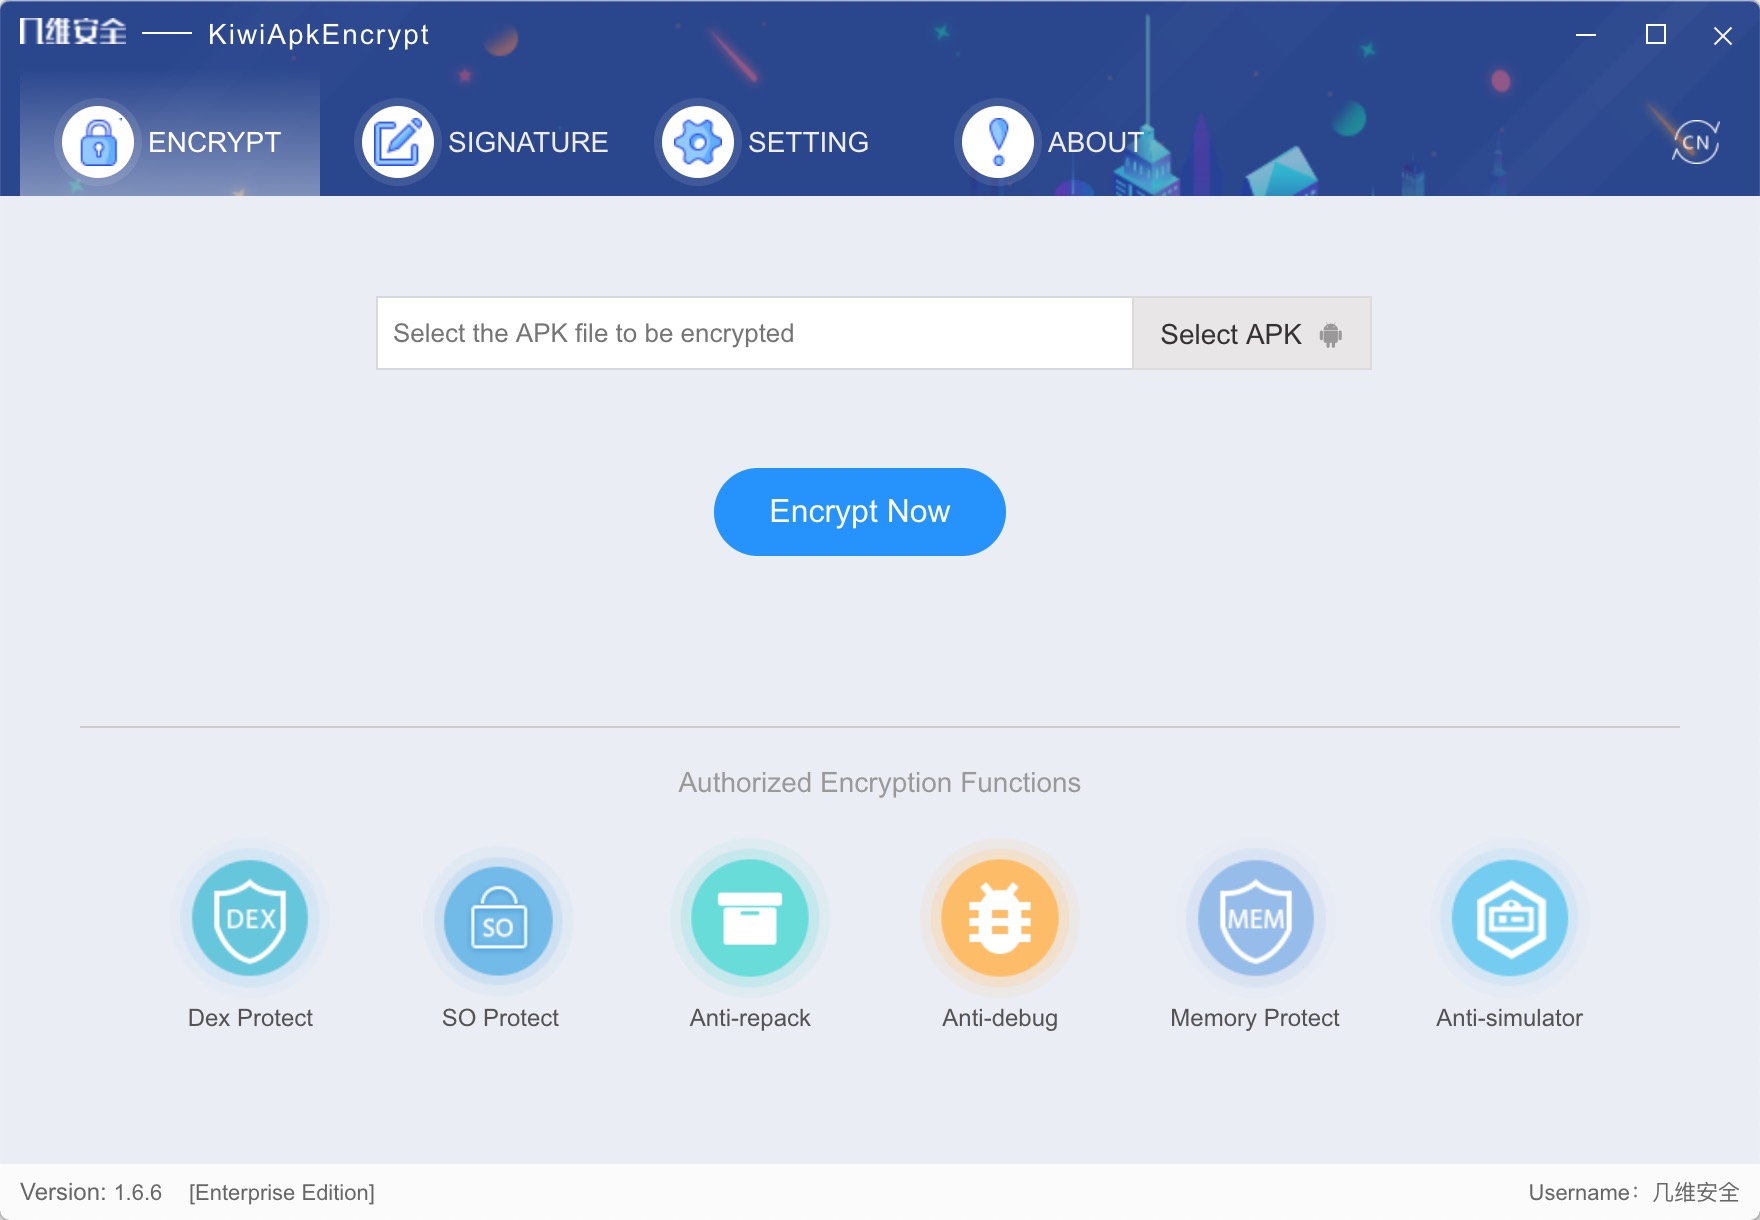The height and width of the screenshot is (1220, 1760).
Task: Click the Select APK button
Action: pyautogui.click(x=1251, y=333)
